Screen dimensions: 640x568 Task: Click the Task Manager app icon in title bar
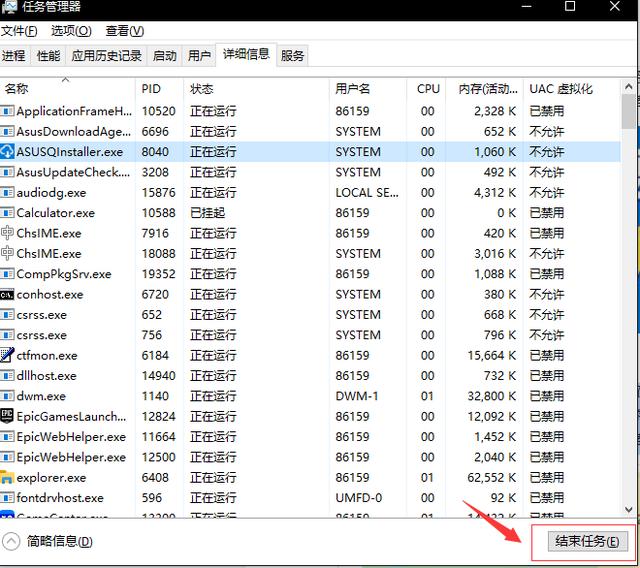[8, 7]
